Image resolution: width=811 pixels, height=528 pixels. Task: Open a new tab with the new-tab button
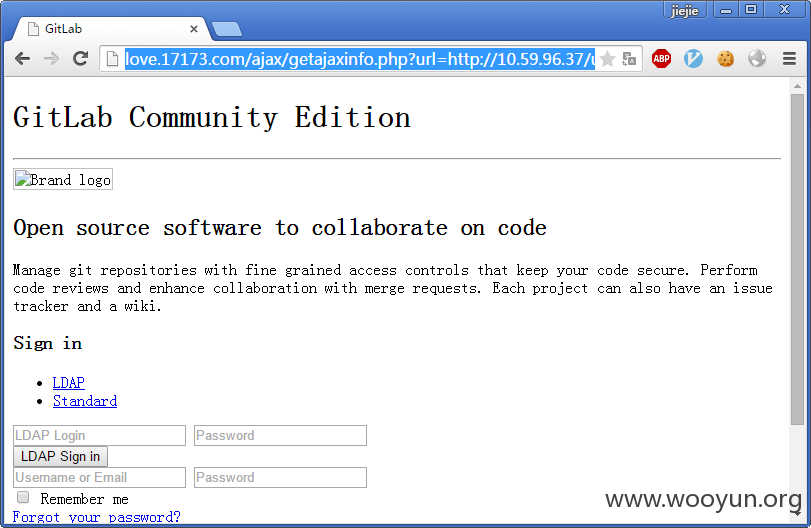(227, 29)
